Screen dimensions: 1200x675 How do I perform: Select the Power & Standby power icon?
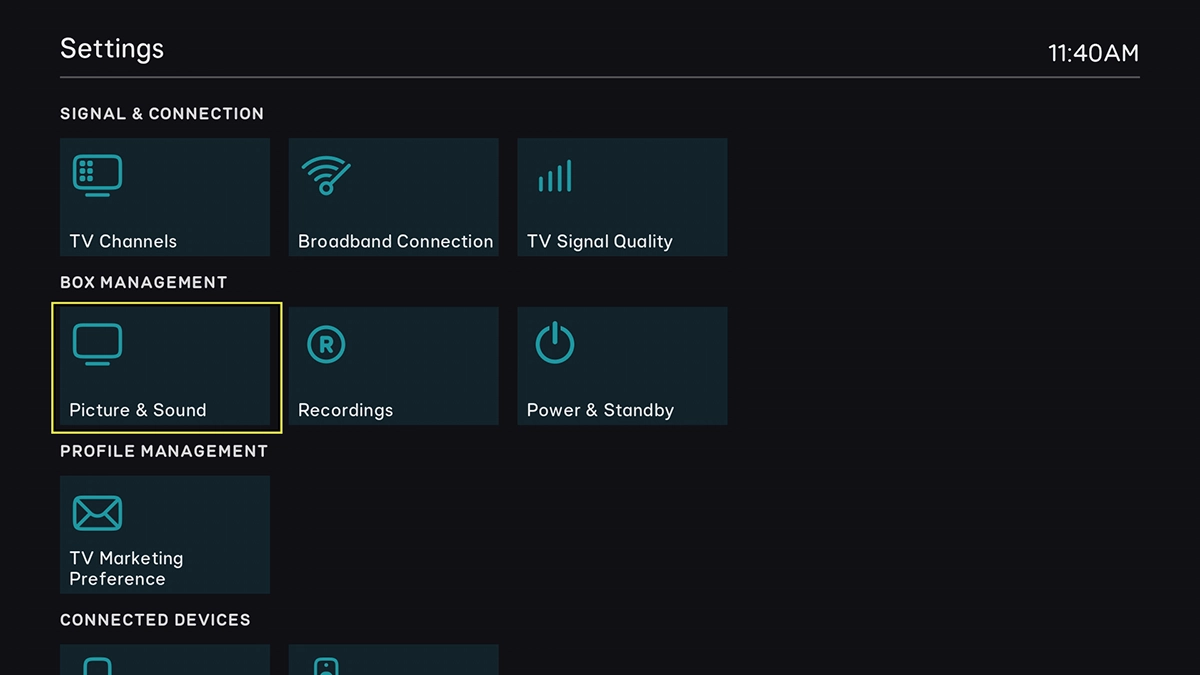coord(555,345)
